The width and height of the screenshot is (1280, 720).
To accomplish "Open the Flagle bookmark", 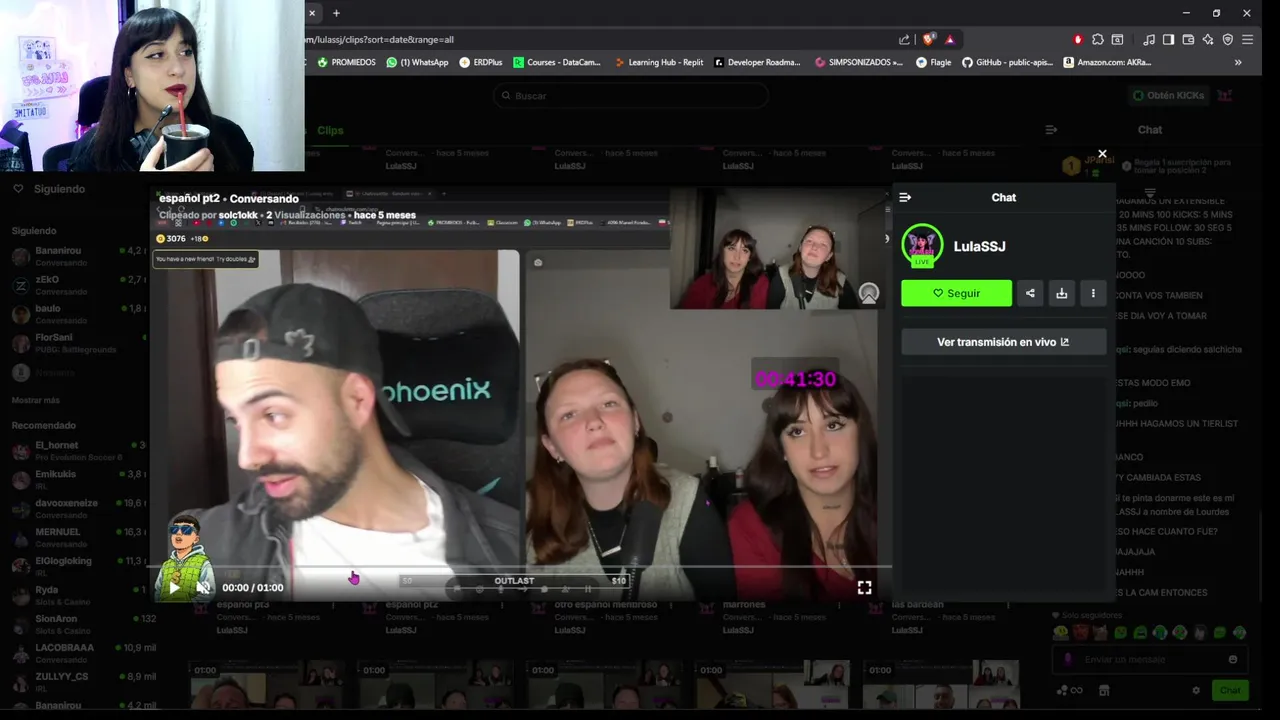I will tap(934, 62).
